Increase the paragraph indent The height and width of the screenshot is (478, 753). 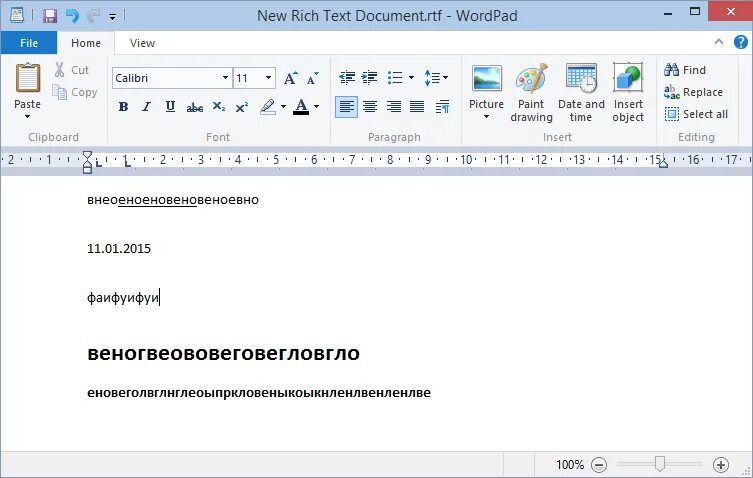click(369, 77)
